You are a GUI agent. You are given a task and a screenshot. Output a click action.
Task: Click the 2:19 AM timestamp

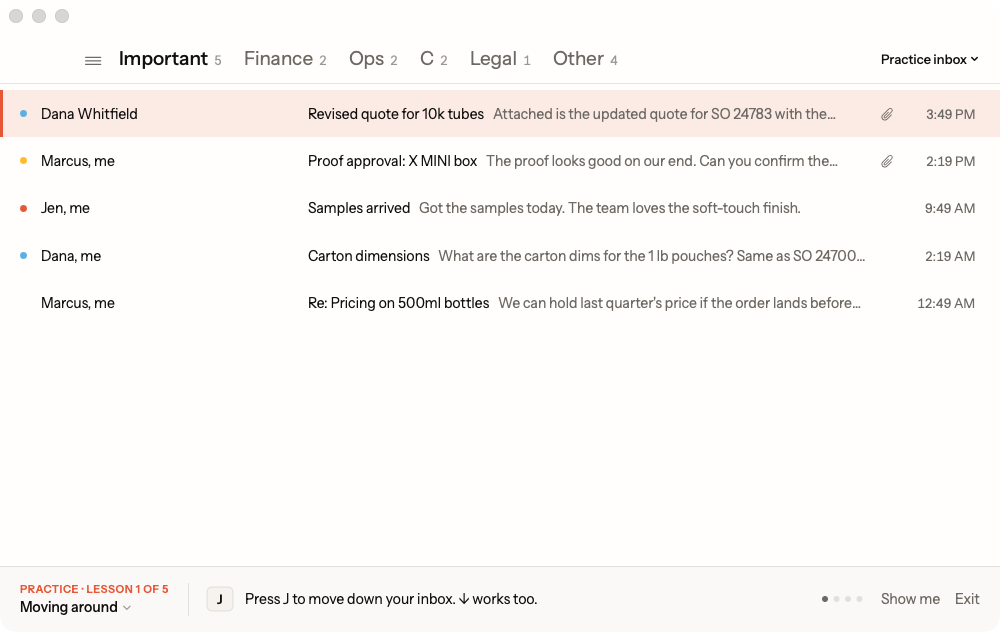[950, 256]
